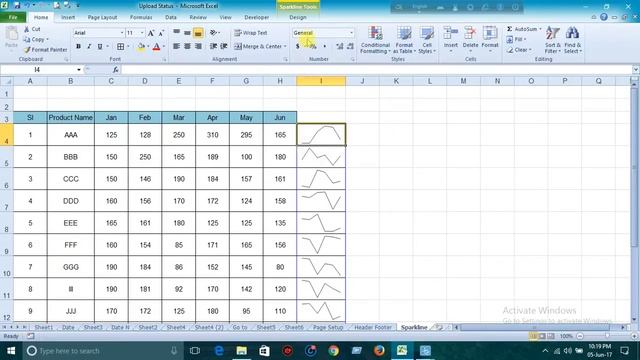
Task: Switch to the Insert ribbon tab
Action: pyautogui.click(x=68, y=17)
